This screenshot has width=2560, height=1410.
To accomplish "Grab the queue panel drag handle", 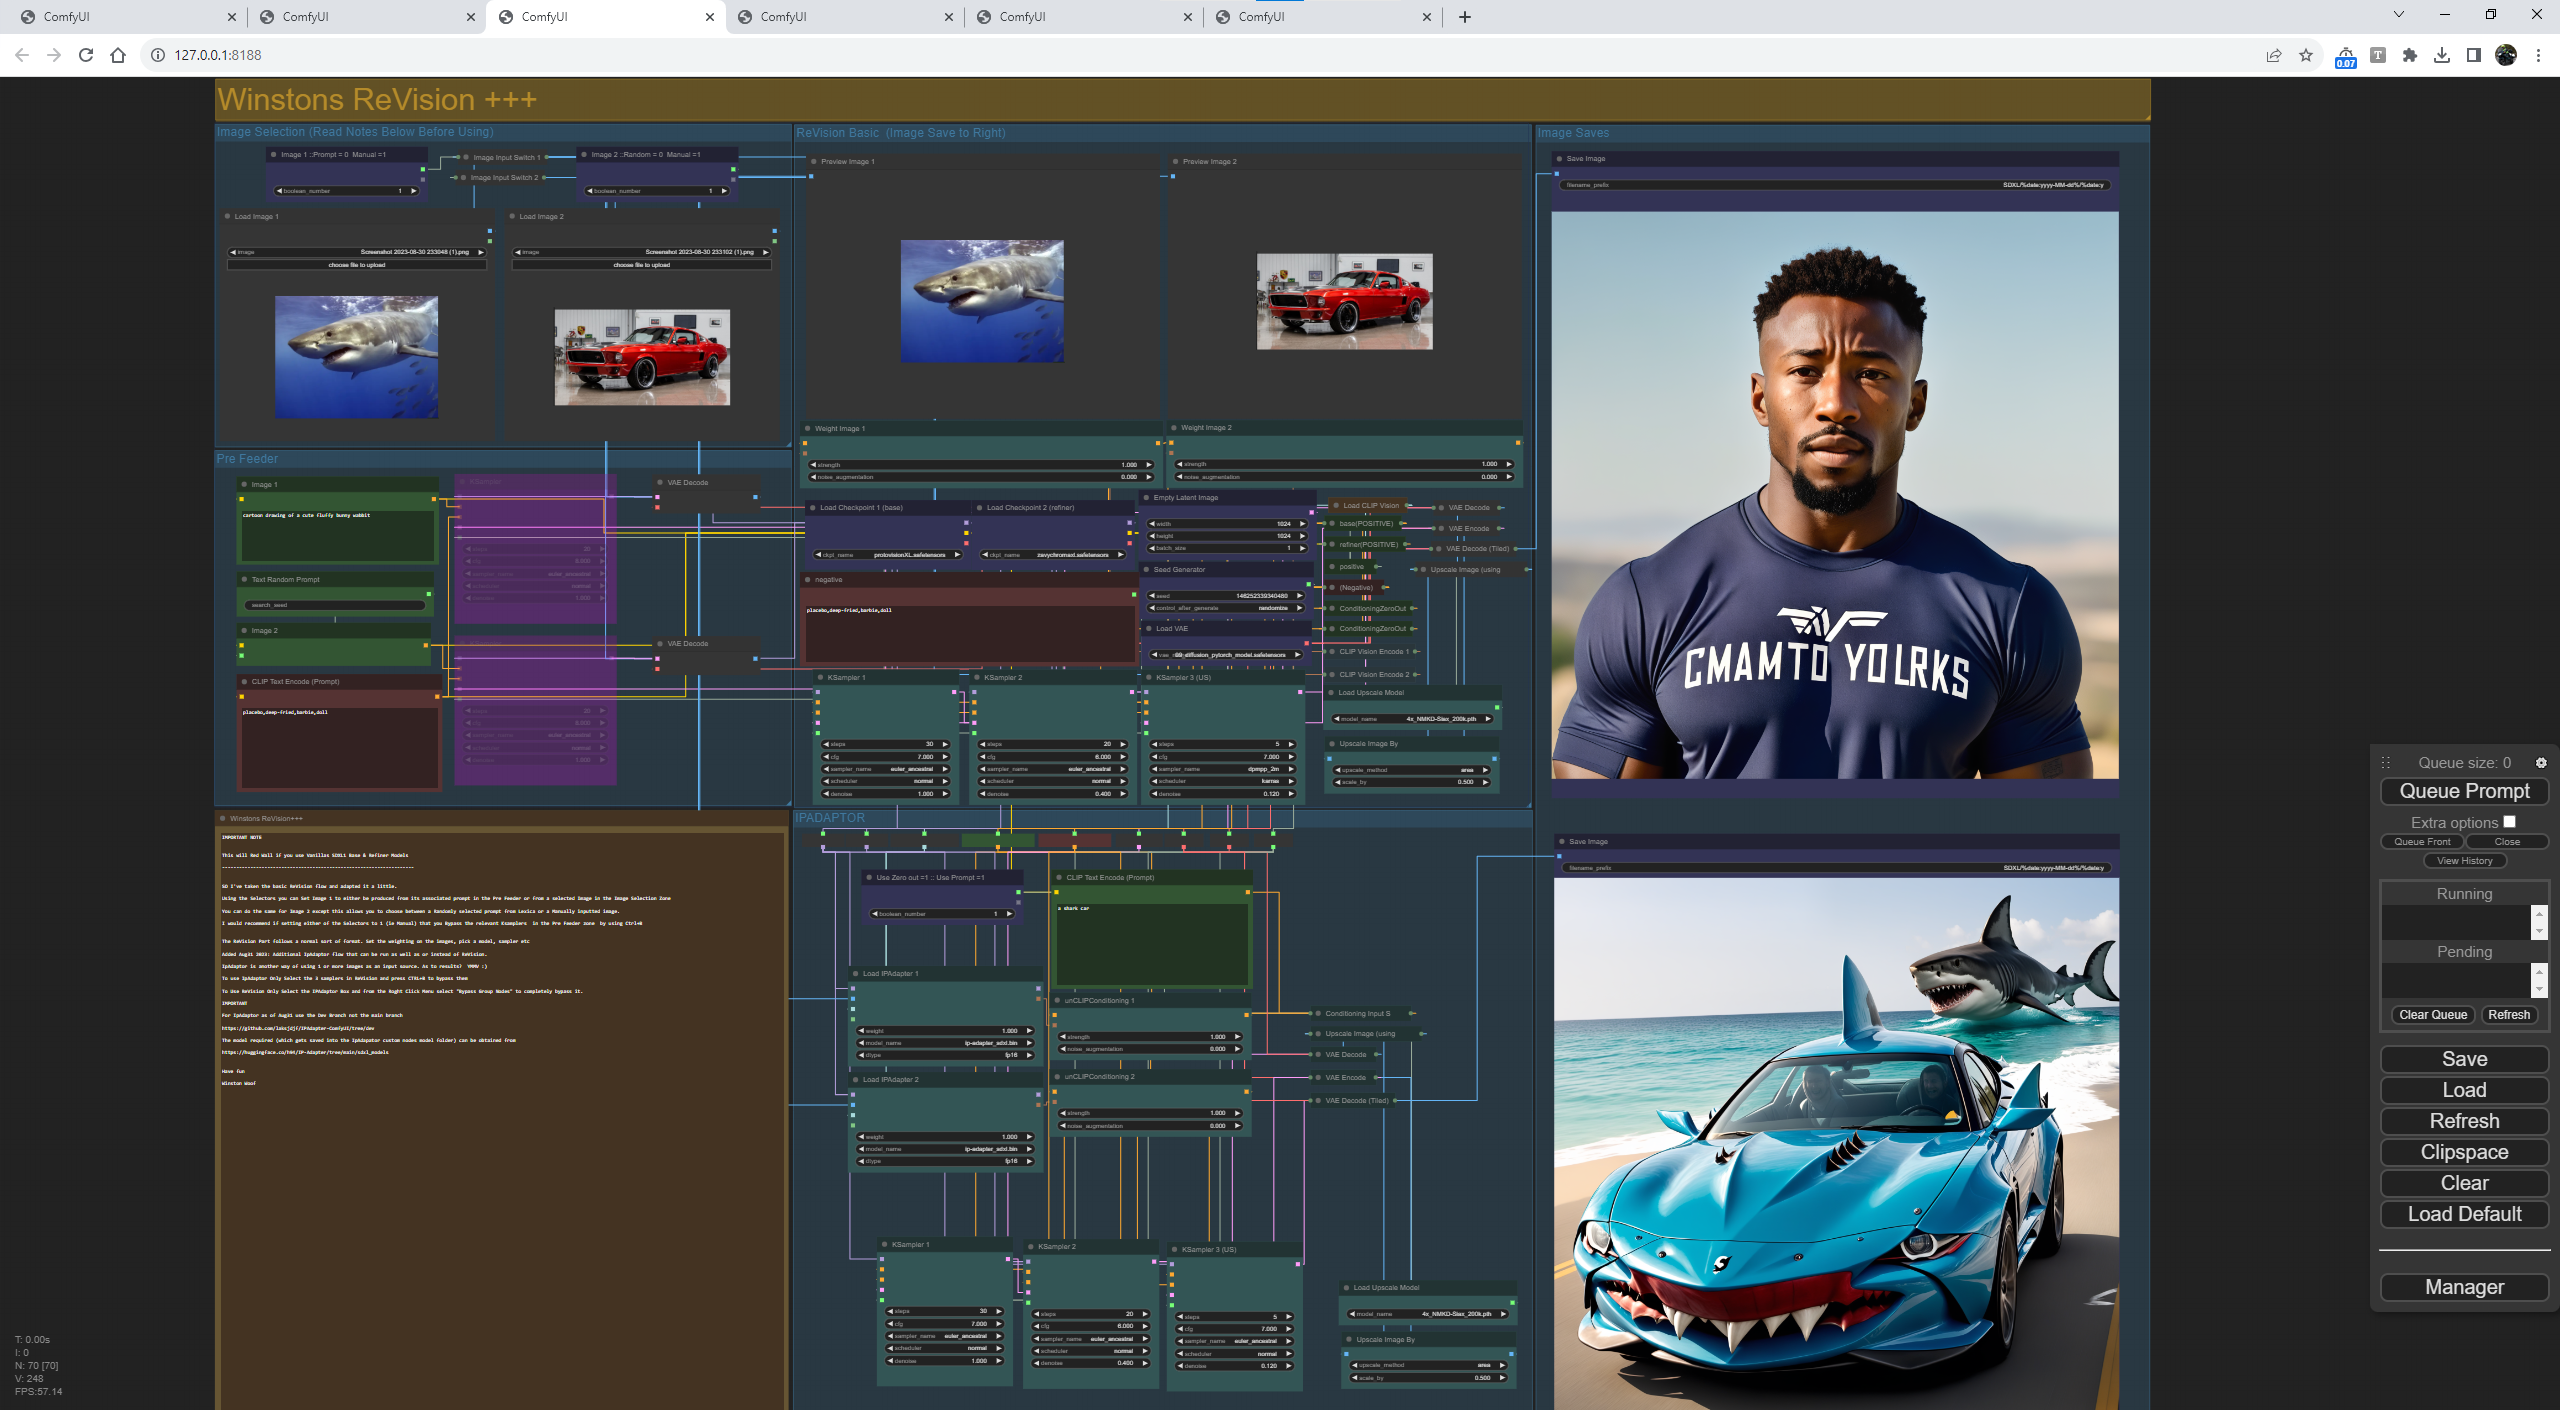I will [2385, 763].
